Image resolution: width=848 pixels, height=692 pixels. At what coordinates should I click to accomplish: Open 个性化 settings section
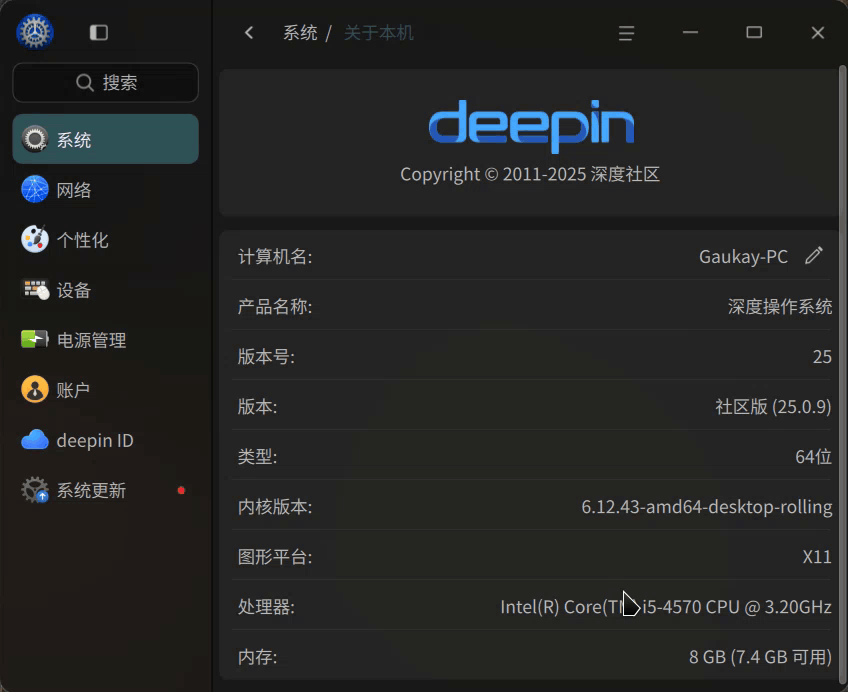(x=105, y=239)
